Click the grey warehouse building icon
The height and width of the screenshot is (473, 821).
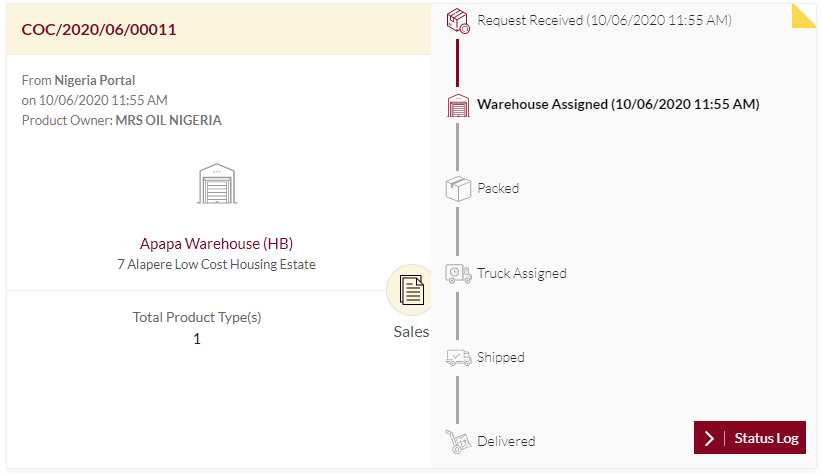point(217,184)
